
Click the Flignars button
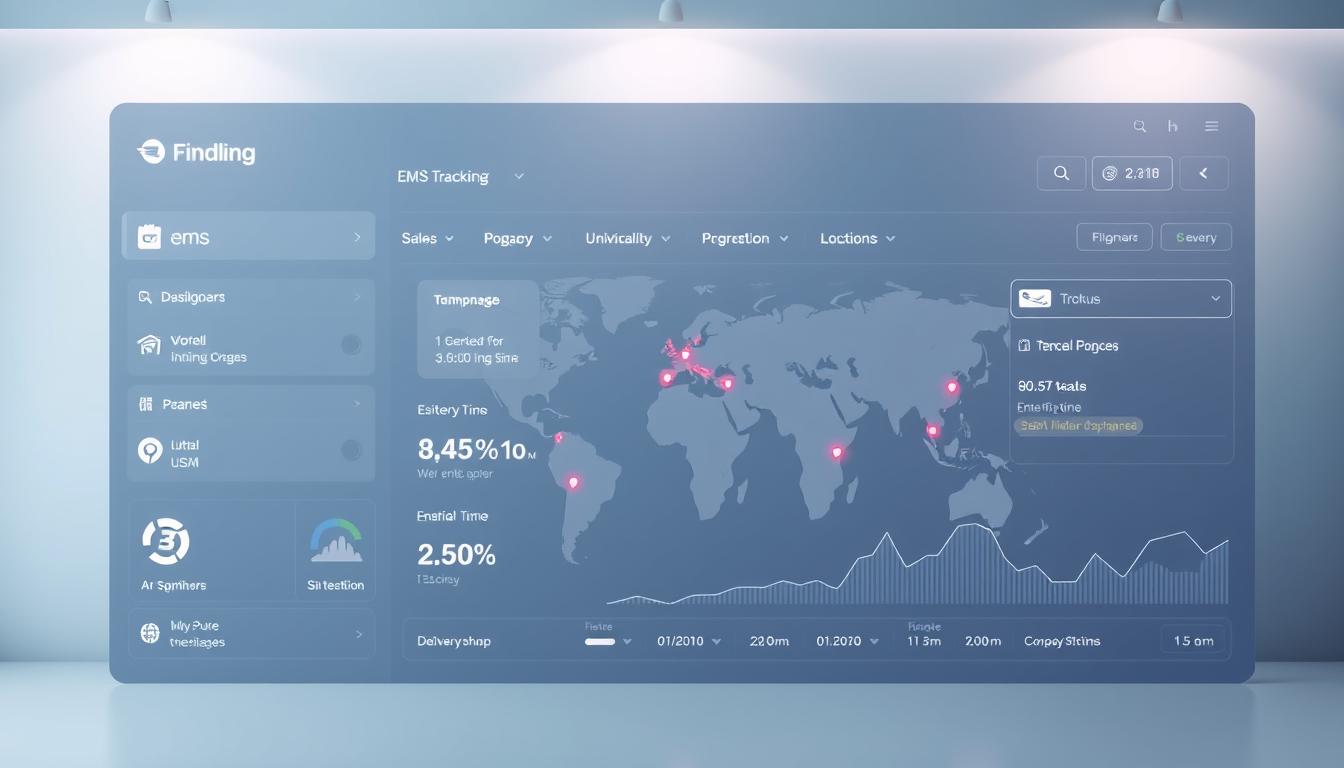coord(1115,237)
